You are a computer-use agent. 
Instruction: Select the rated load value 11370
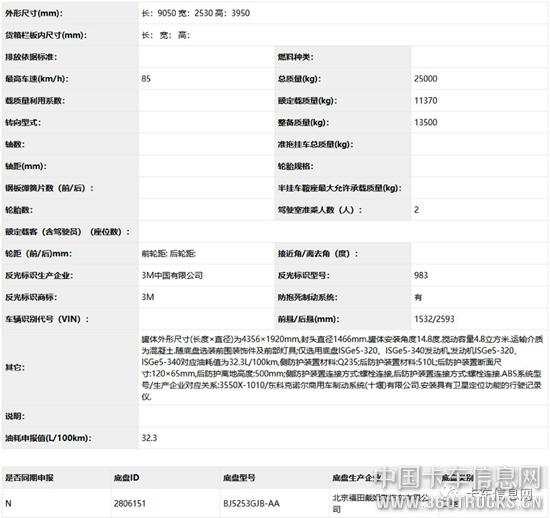[425, 101]
